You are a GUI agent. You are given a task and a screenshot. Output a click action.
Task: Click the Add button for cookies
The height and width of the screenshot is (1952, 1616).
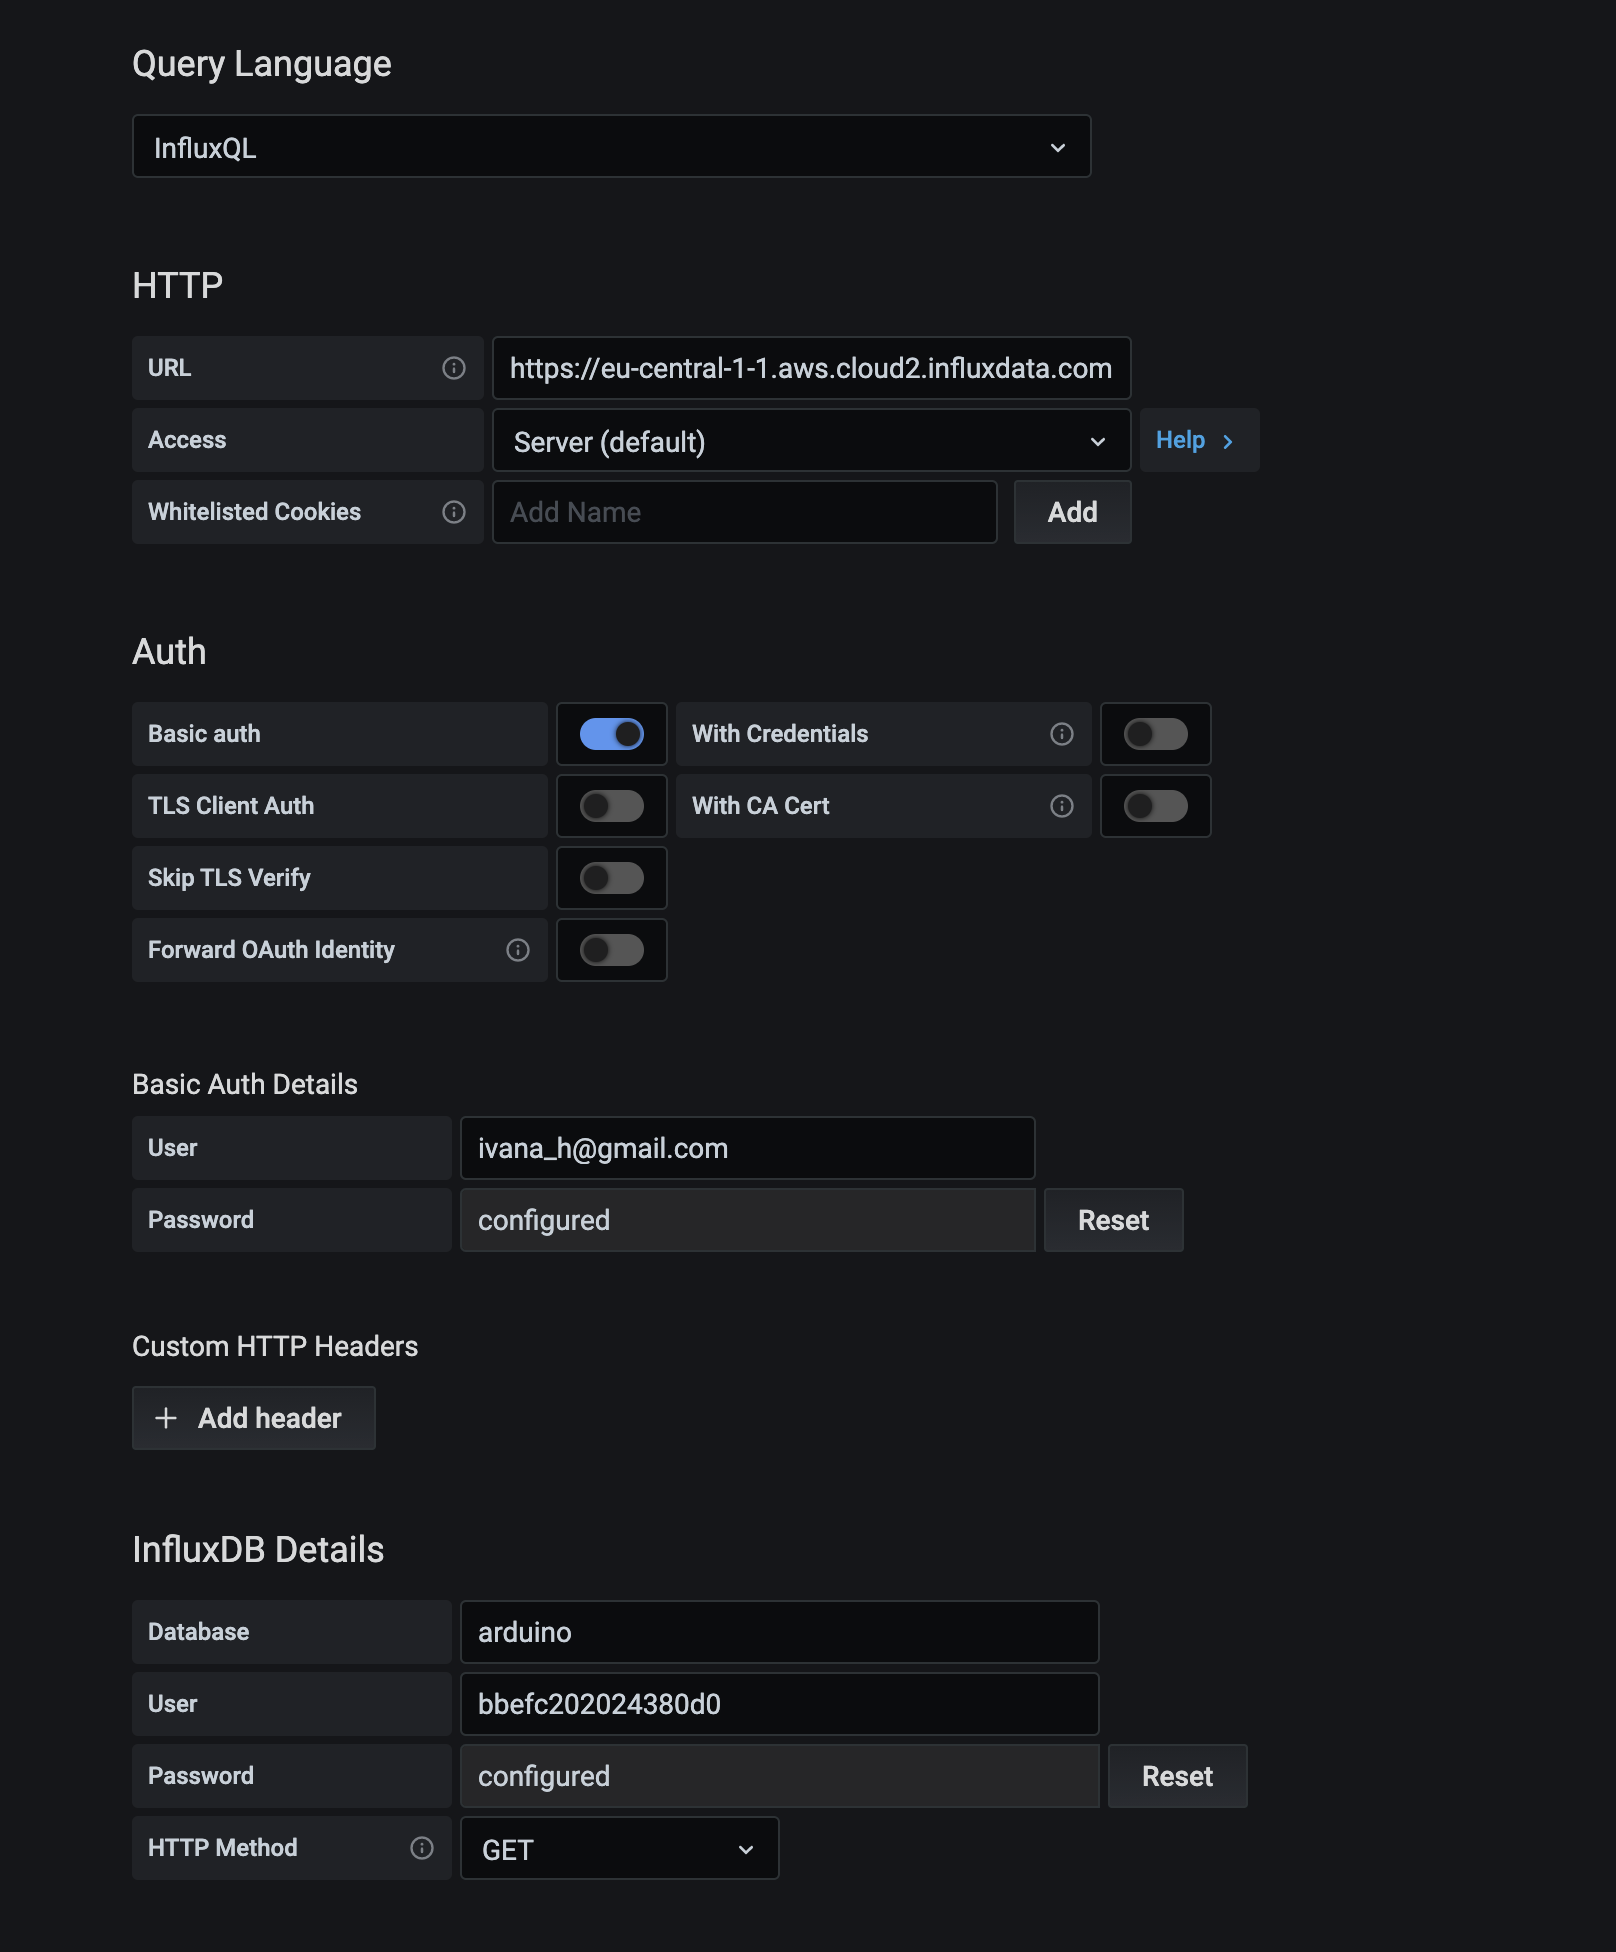pyautogui.click(x=1072, y=513)
